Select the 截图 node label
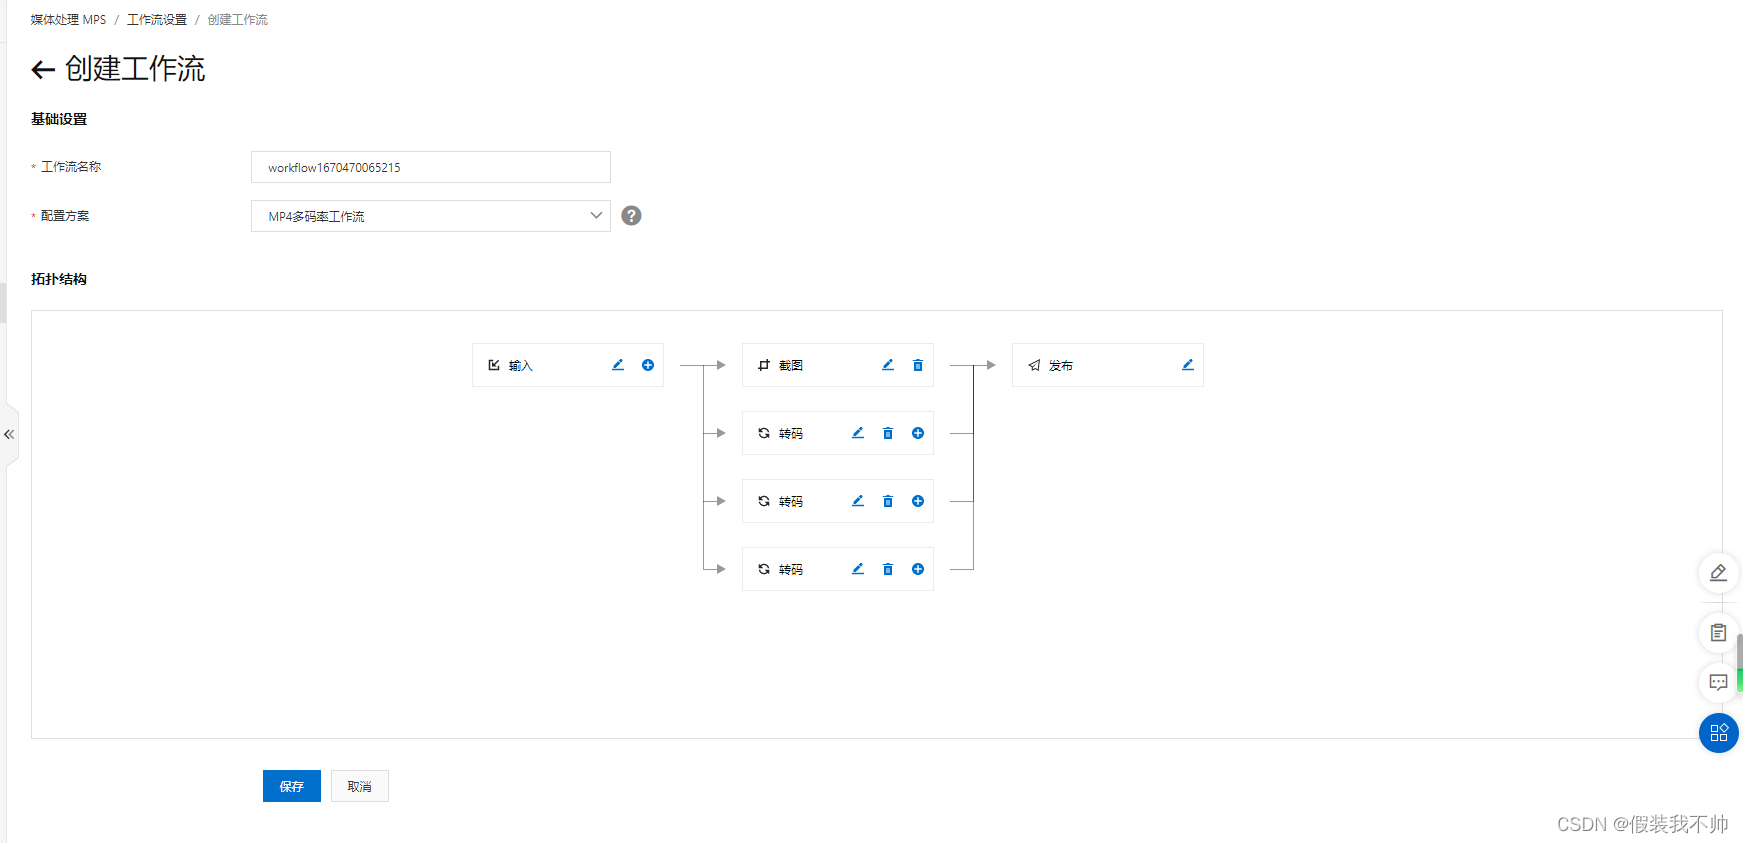Image resolution: width=1743 pixels, height=843 pixels. (x=791, y=366)
